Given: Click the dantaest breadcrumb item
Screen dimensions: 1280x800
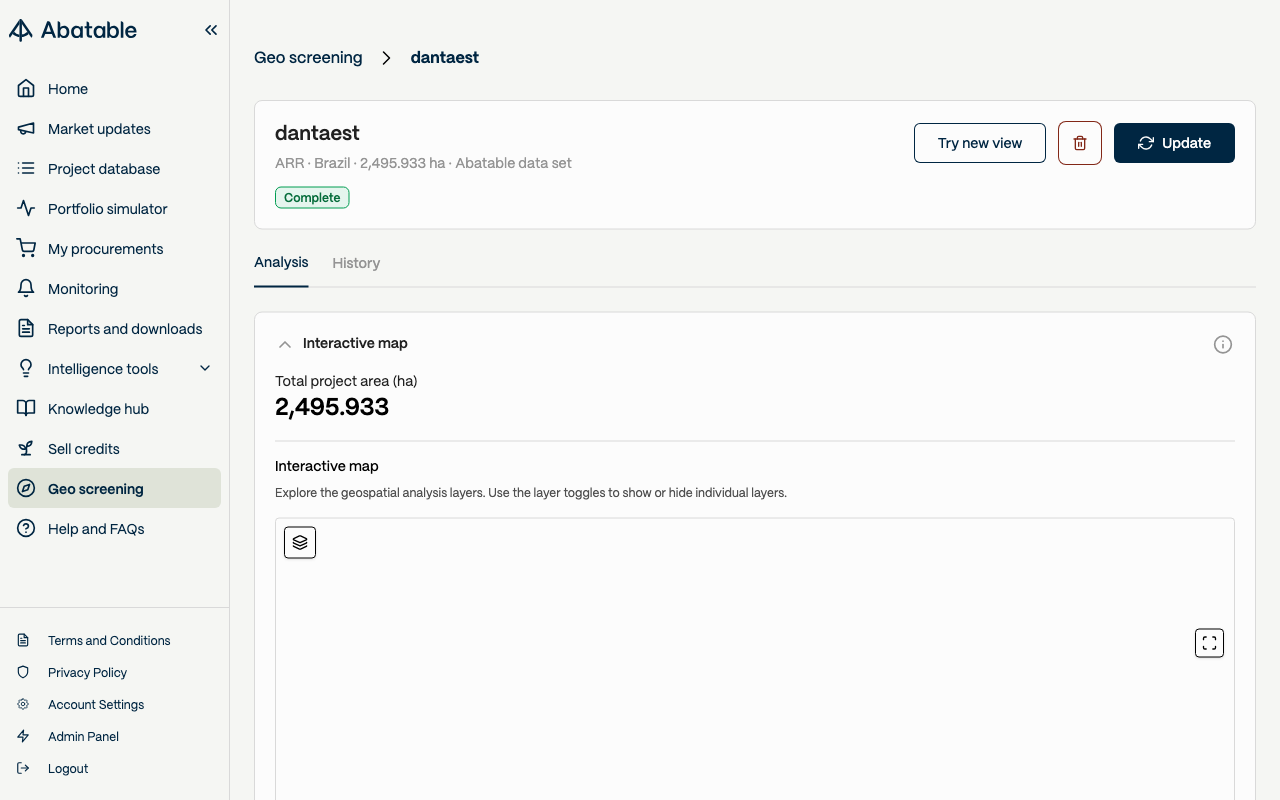Looking at the screenshot, I should pyautogui.click(x=444, y=58).
